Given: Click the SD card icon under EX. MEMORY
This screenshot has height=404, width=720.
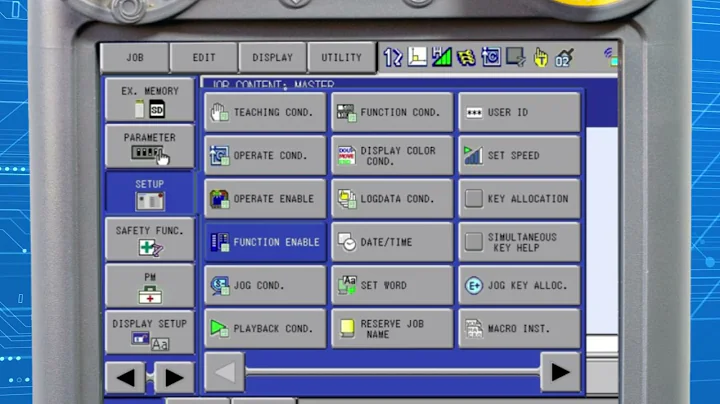Looking at the screenshot, I should coord(157,109).
